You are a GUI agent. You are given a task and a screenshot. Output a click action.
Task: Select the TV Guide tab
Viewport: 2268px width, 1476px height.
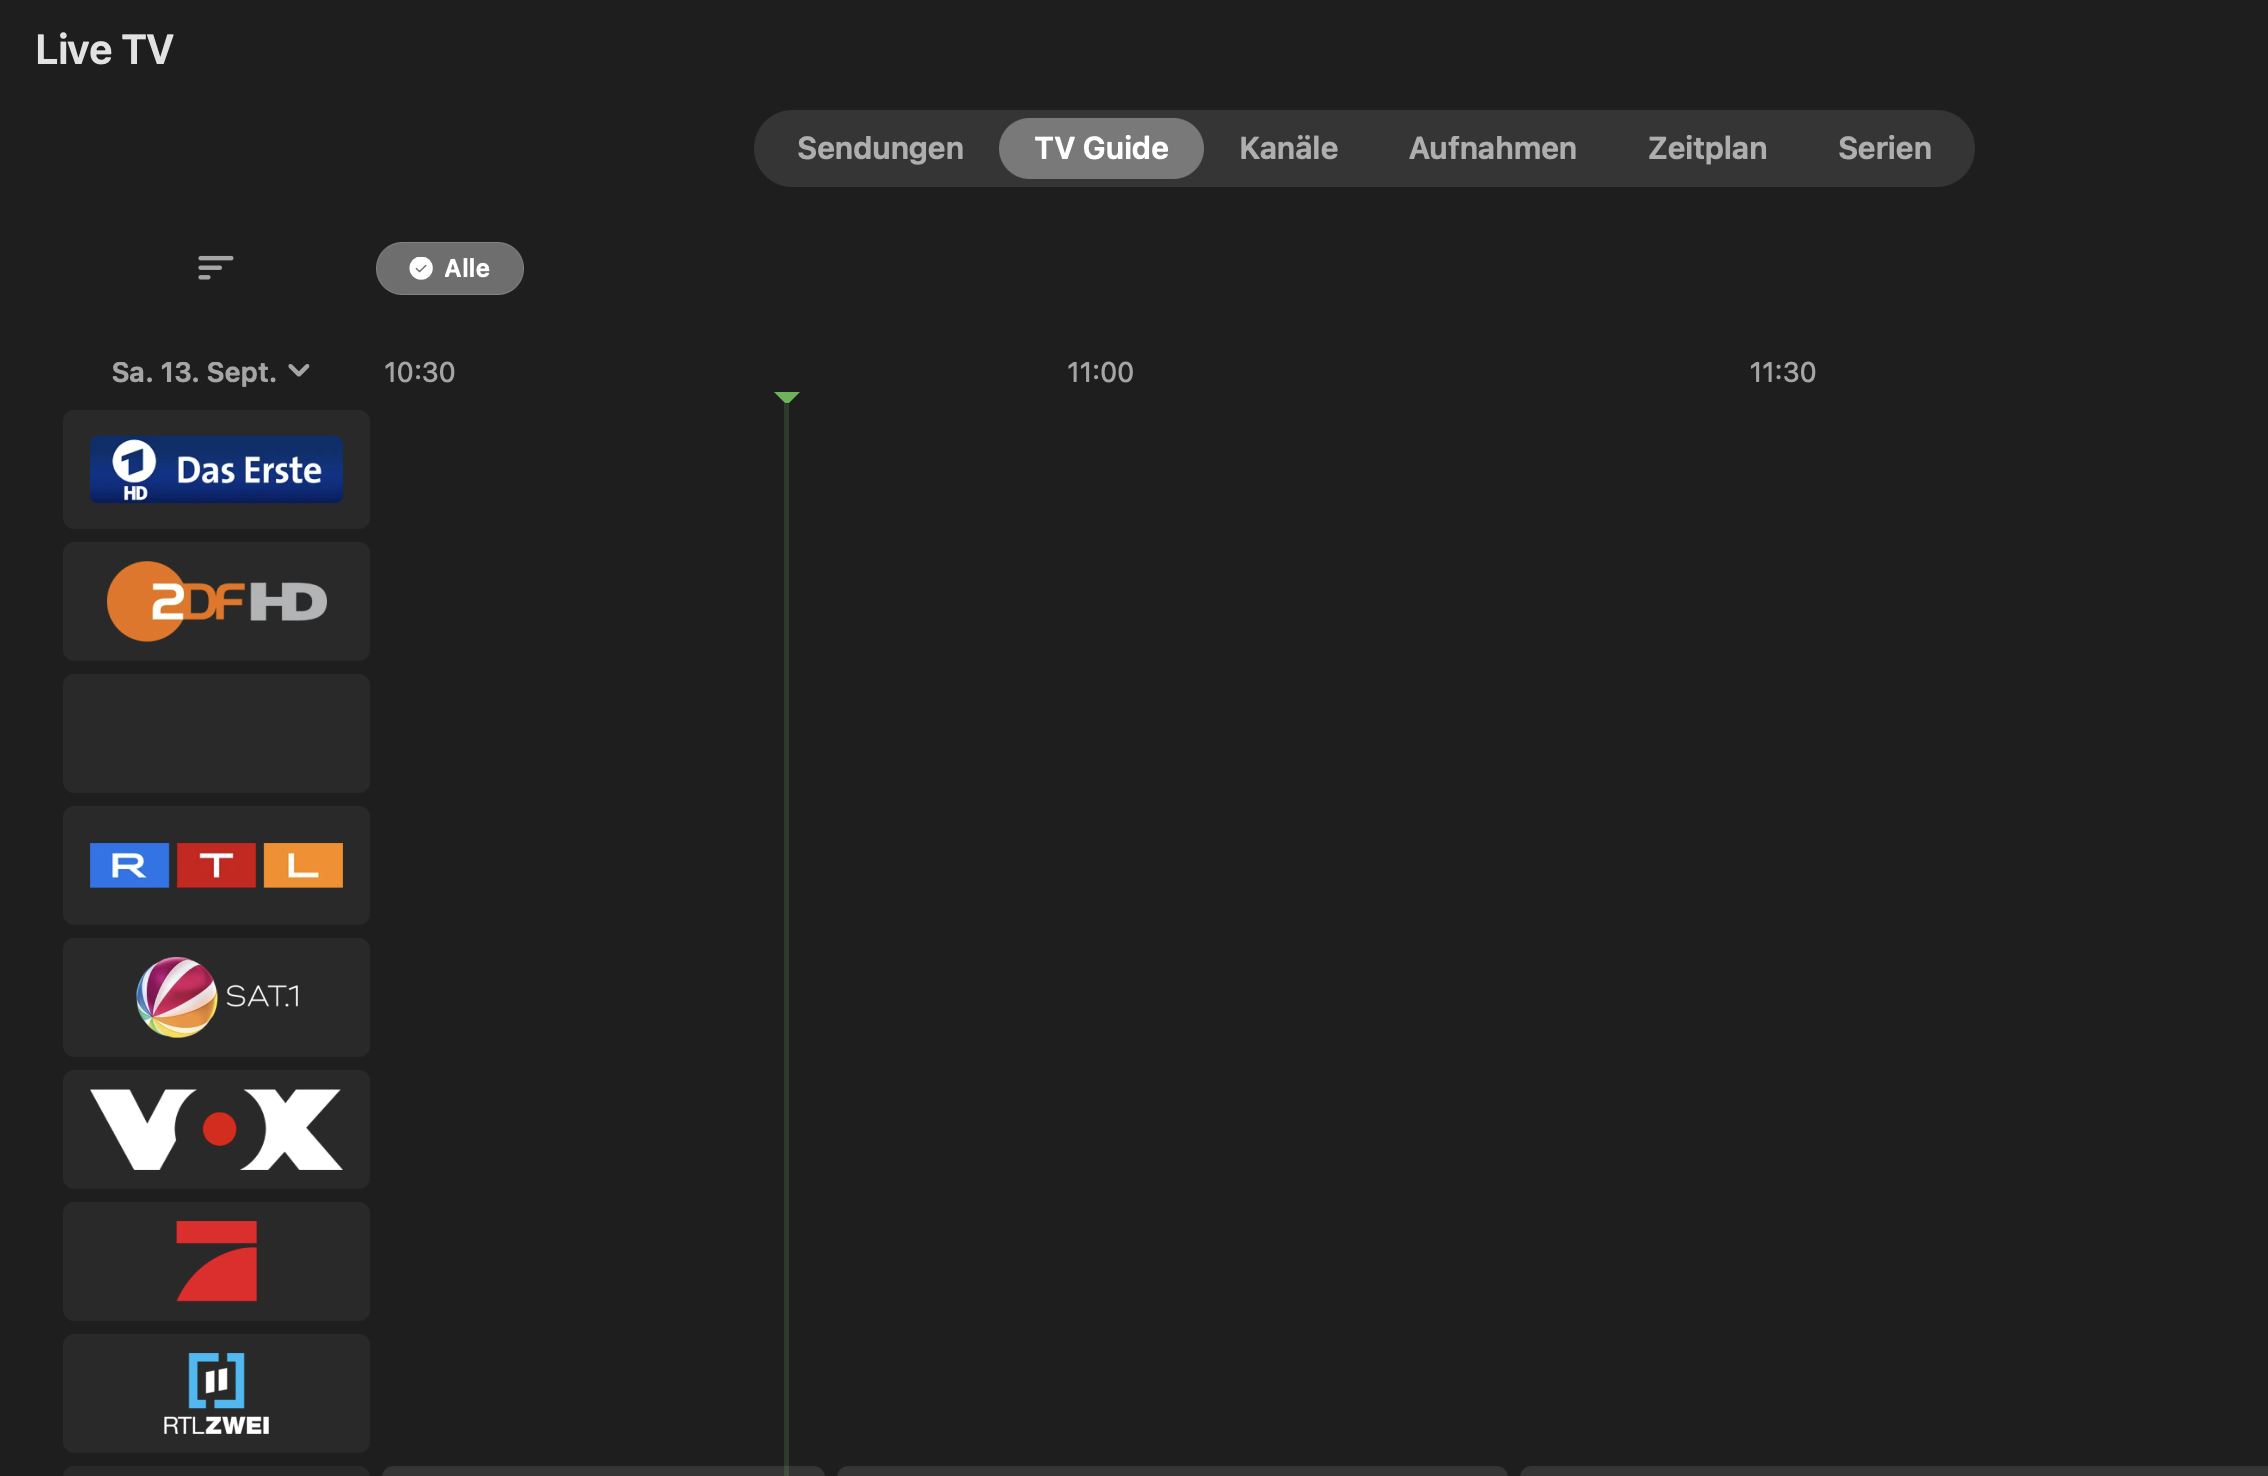click(x=1101, y=148)
